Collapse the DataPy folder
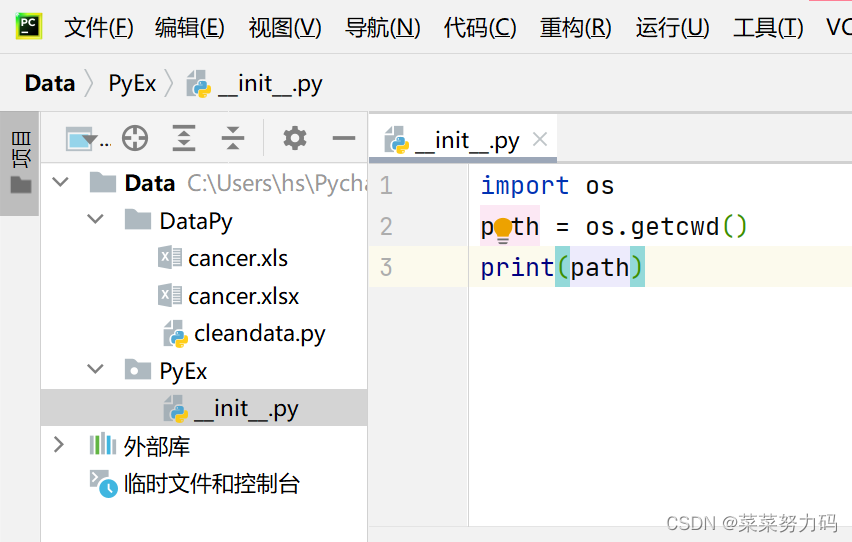The image size is (852, 542). 95,220
